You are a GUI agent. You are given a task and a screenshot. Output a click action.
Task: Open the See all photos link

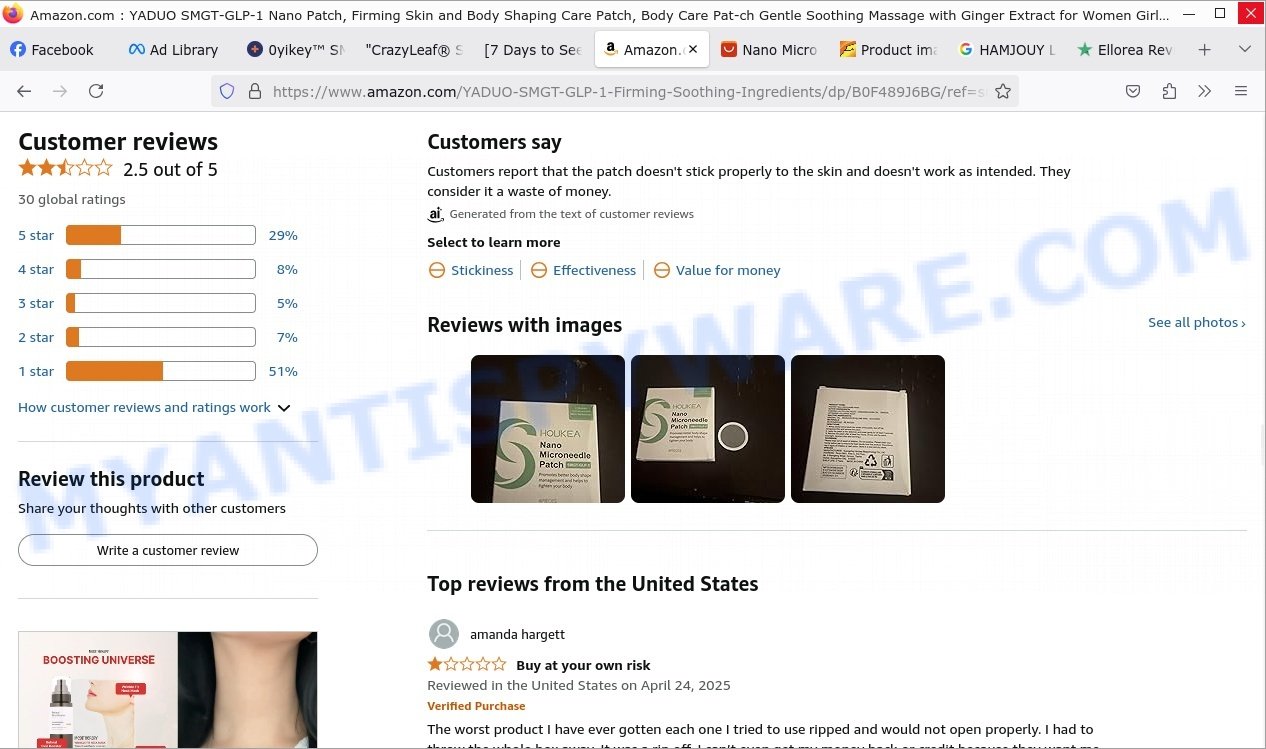(1197, 322)
